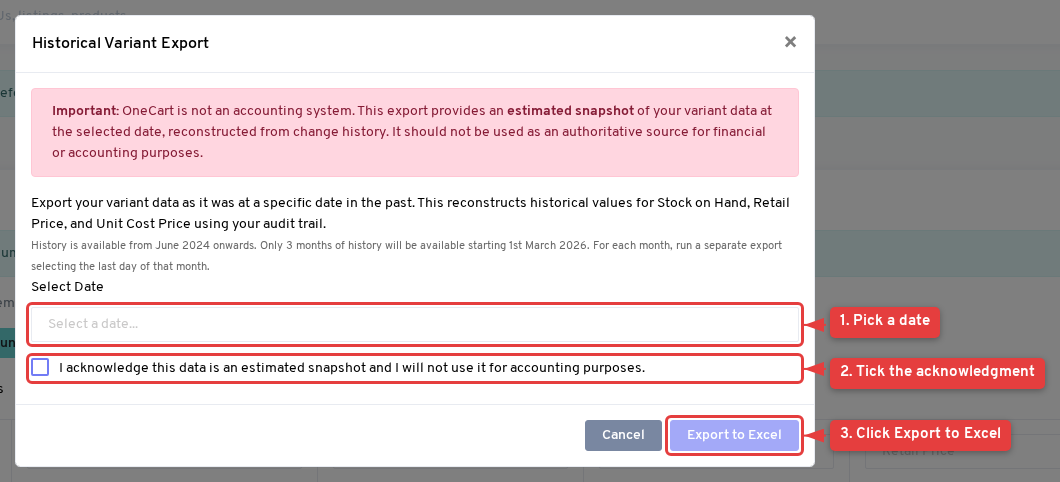Click the bold 'estimated snapshot' warning text
Image resolution: width=1060 pixels, height=482 pixels.
tap(570, 110)
